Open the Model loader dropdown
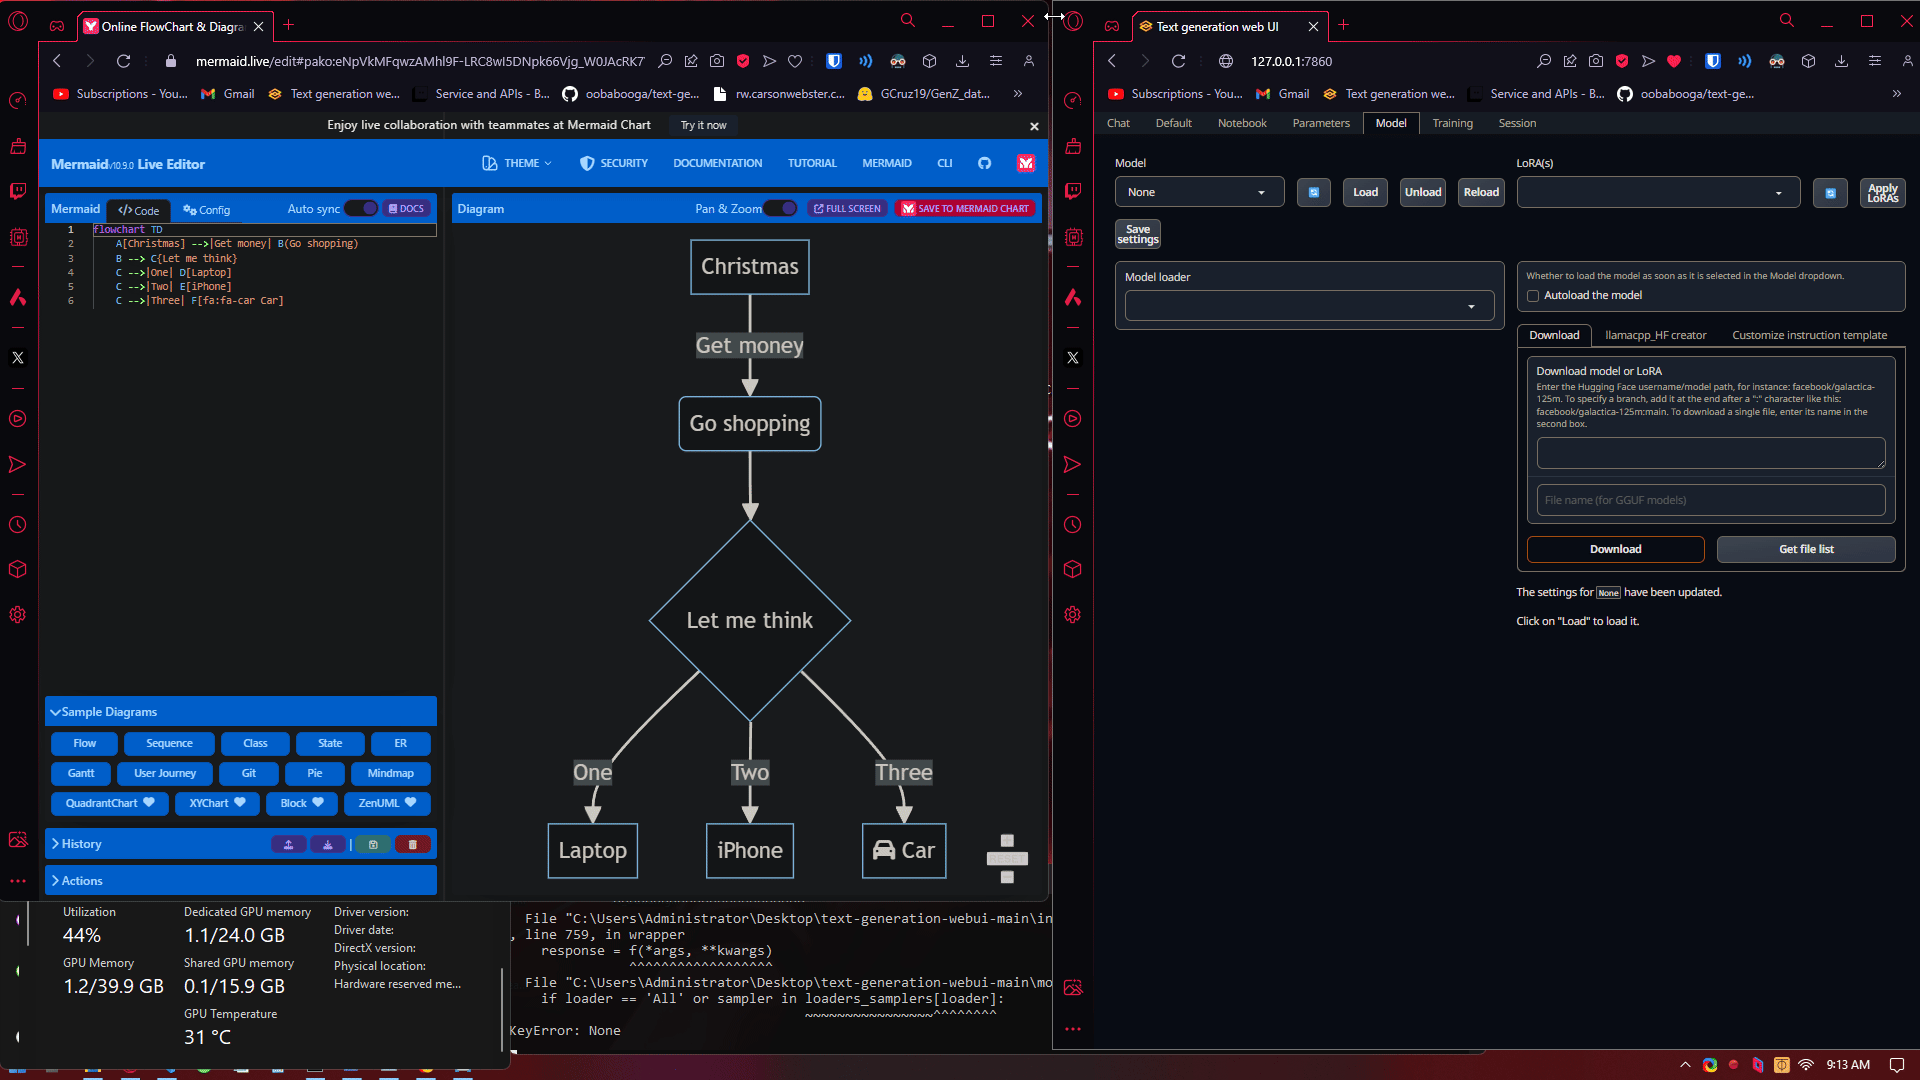1920x1080 pixels. 1308,305
